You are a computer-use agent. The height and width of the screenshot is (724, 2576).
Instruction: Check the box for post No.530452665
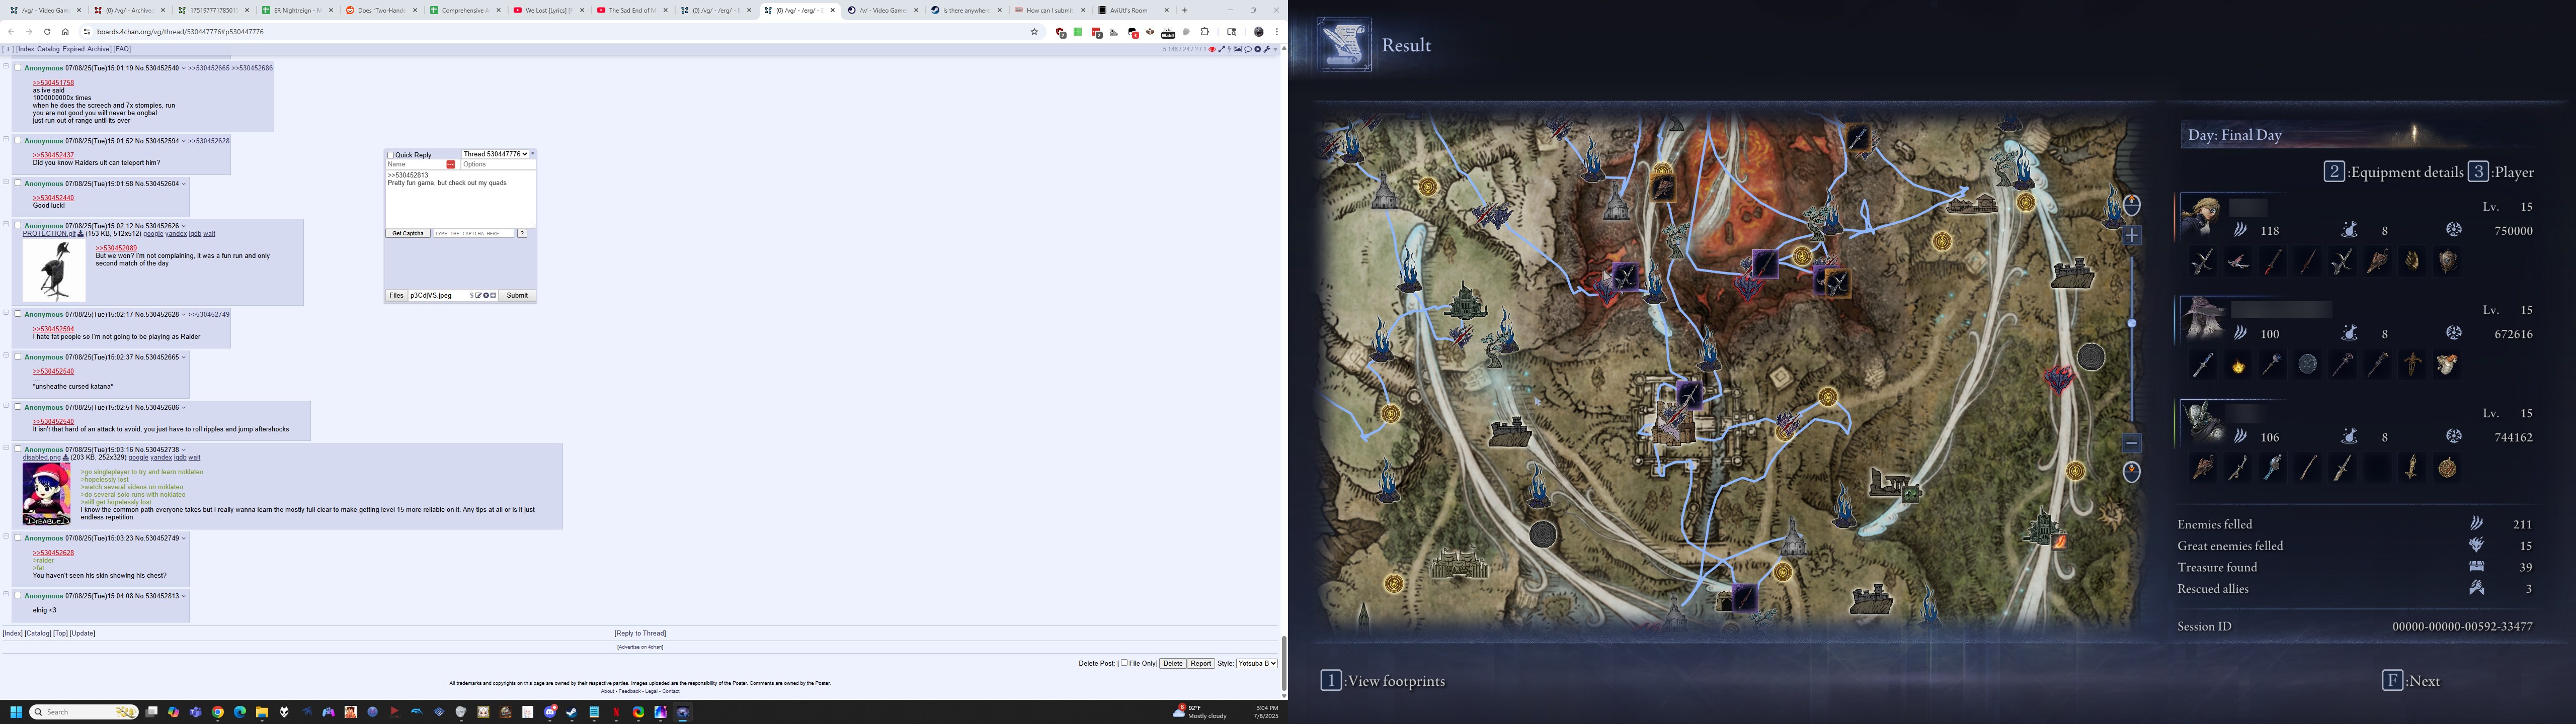(x=17, y=357)
